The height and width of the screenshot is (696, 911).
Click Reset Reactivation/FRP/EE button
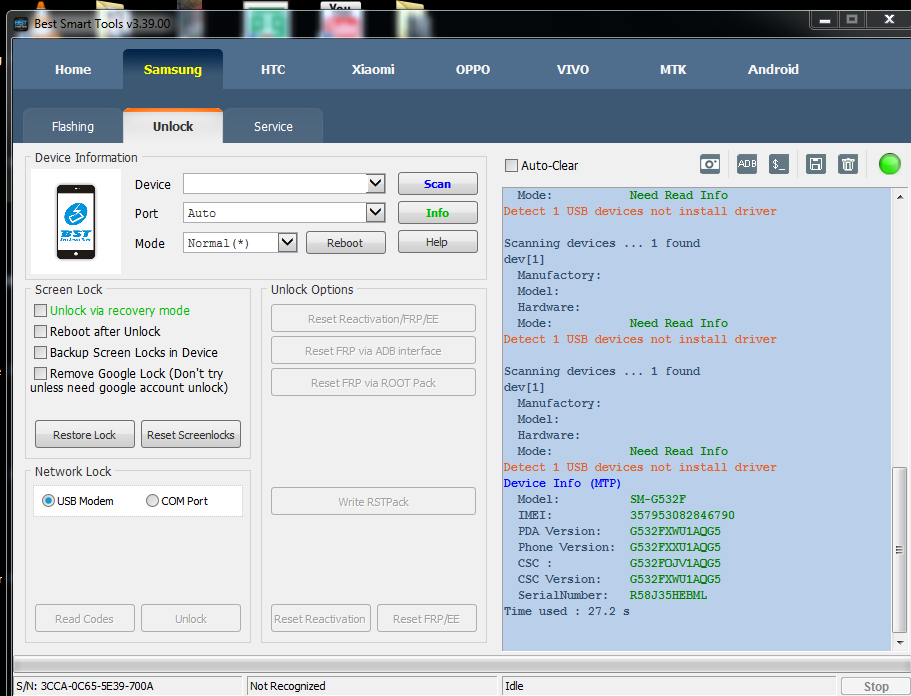[373, 318]
